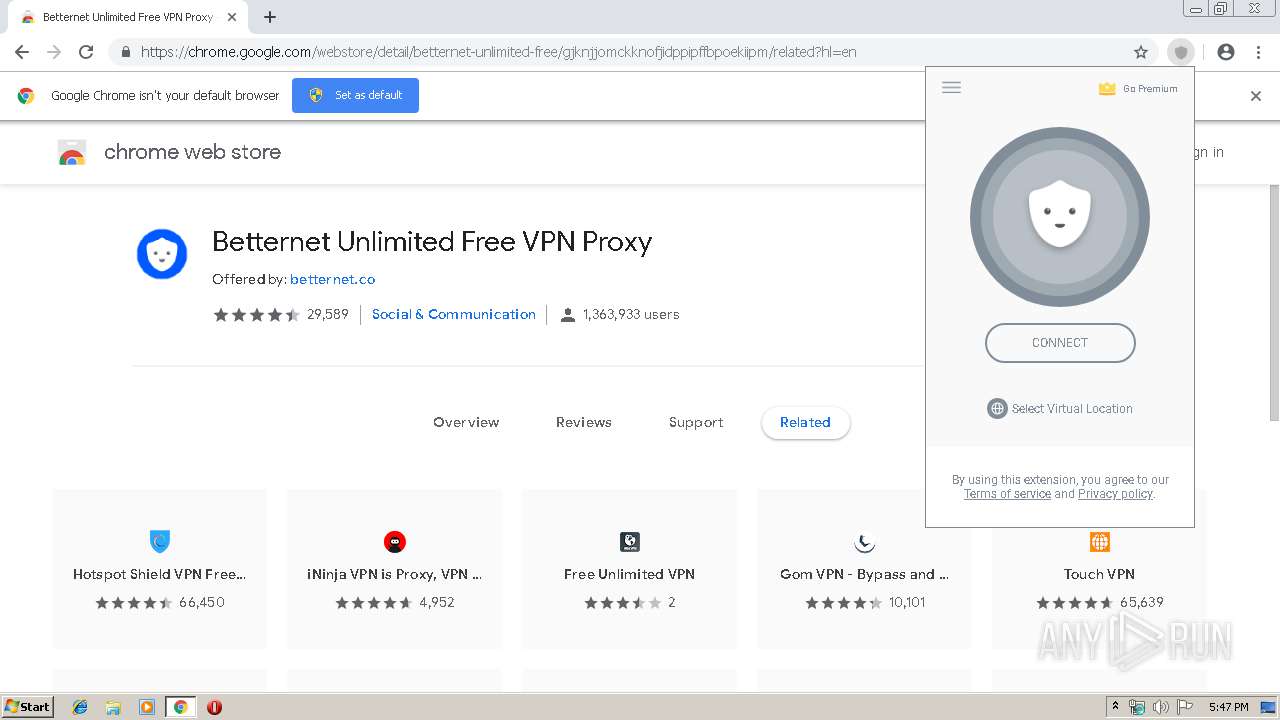Click the Hotspot Shield VPN icon

160,542
